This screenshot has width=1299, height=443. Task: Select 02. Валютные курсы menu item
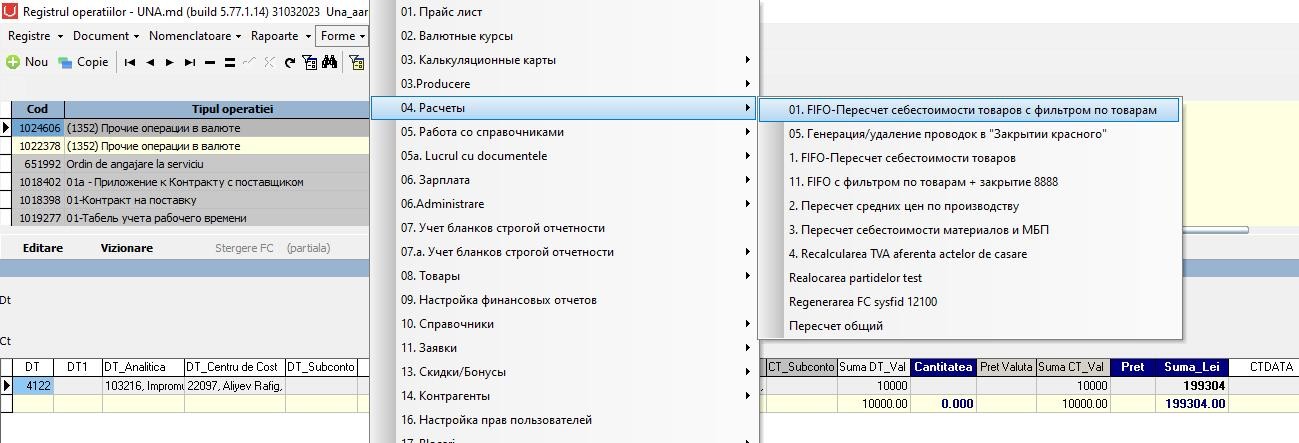pyautogui.click(x=565, y=36)
